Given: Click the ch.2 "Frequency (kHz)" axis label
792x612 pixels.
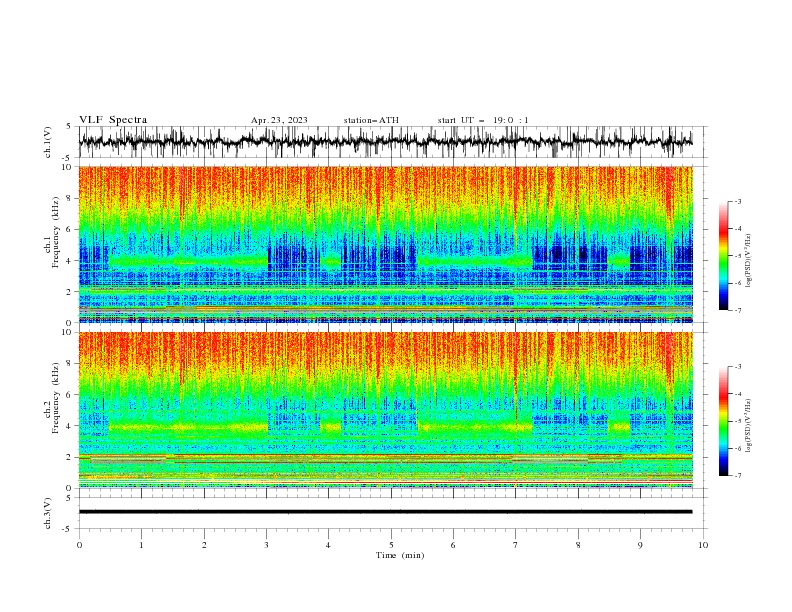Looking at the screenshot, I should coord(56,397).
